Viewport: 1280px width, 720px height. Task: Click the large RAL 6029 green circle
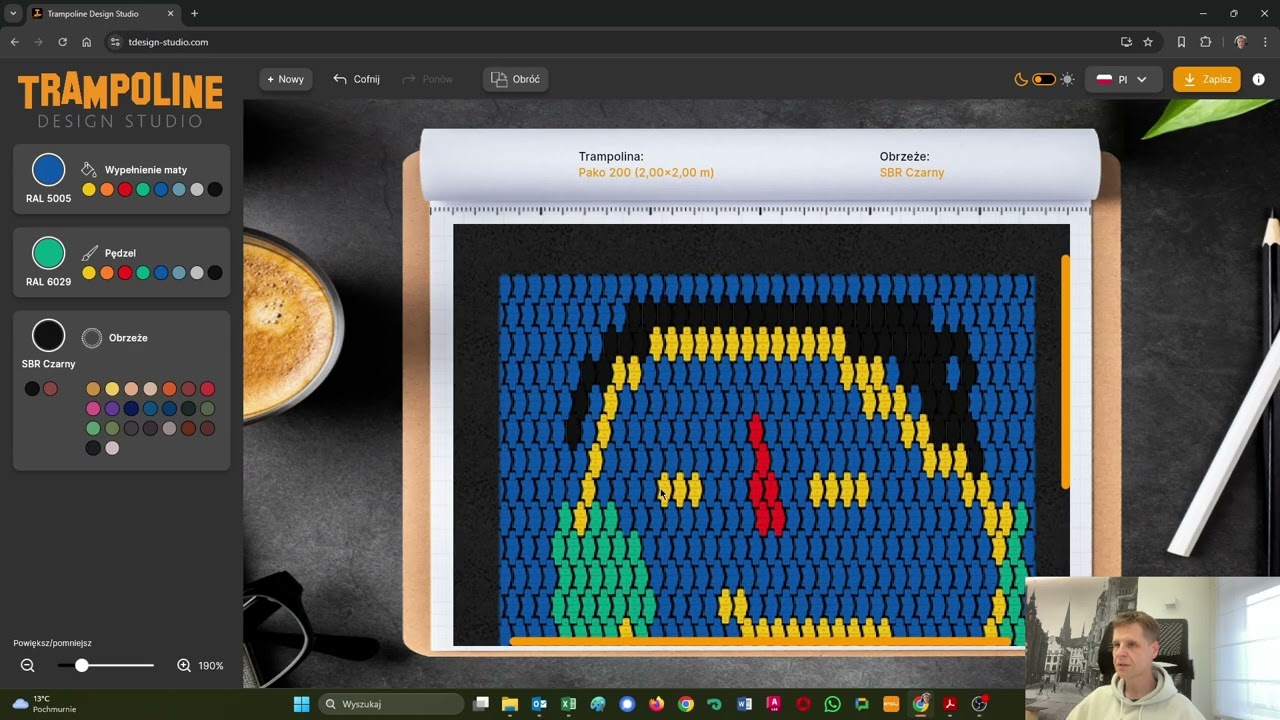(x=48, y=253)
